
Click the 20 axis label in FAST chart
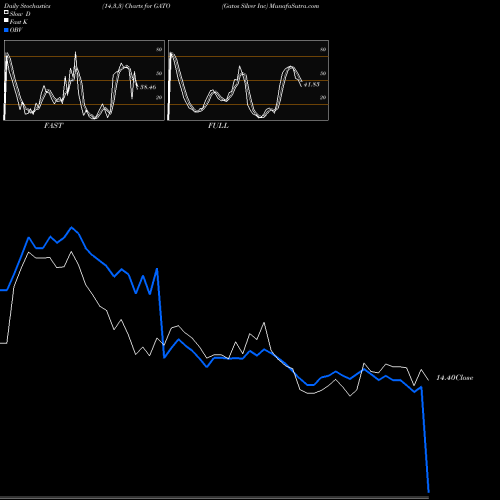(x=159, y=97)
